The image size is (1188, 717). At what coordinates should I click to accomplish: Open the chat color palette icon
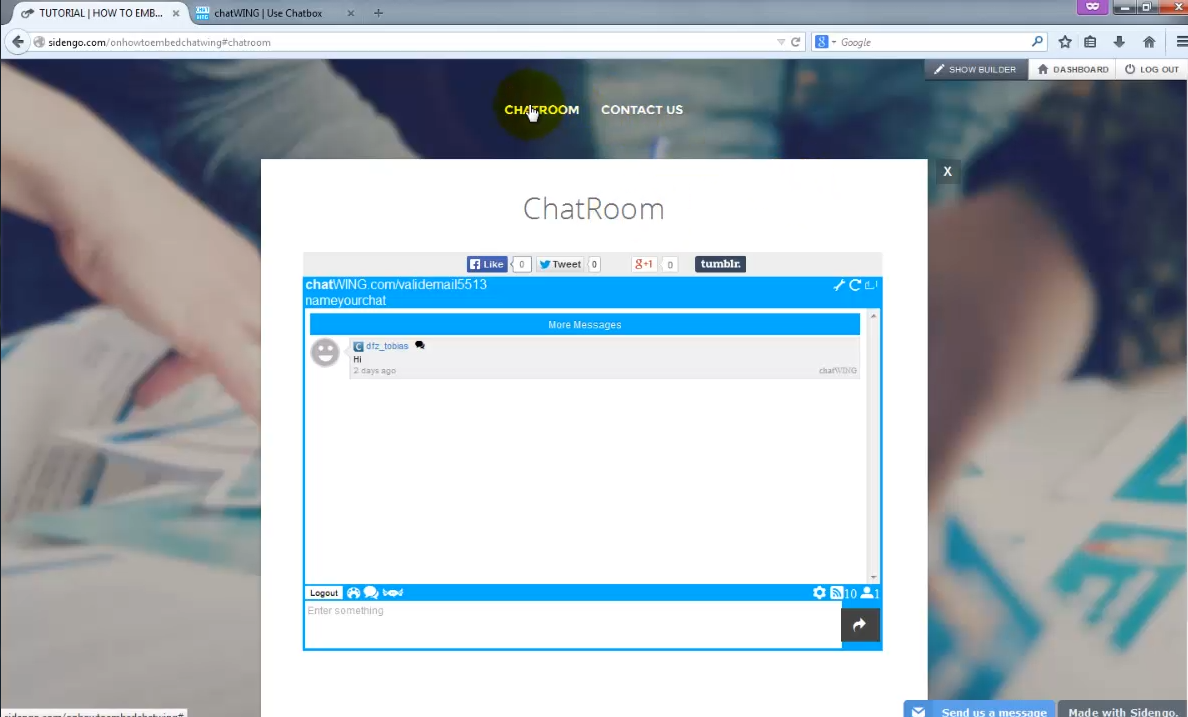click(x=353, y=593)
